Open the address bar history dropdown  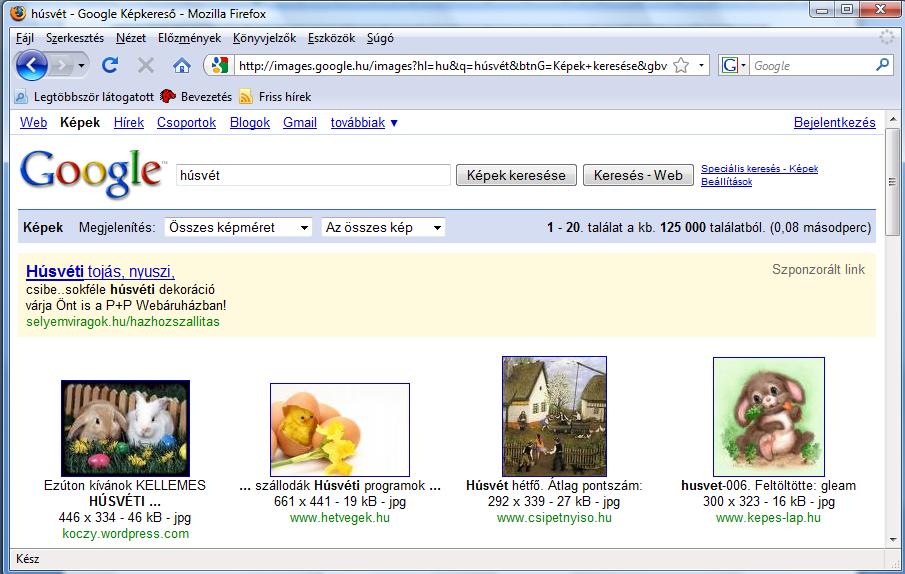[x=701, y=65]
